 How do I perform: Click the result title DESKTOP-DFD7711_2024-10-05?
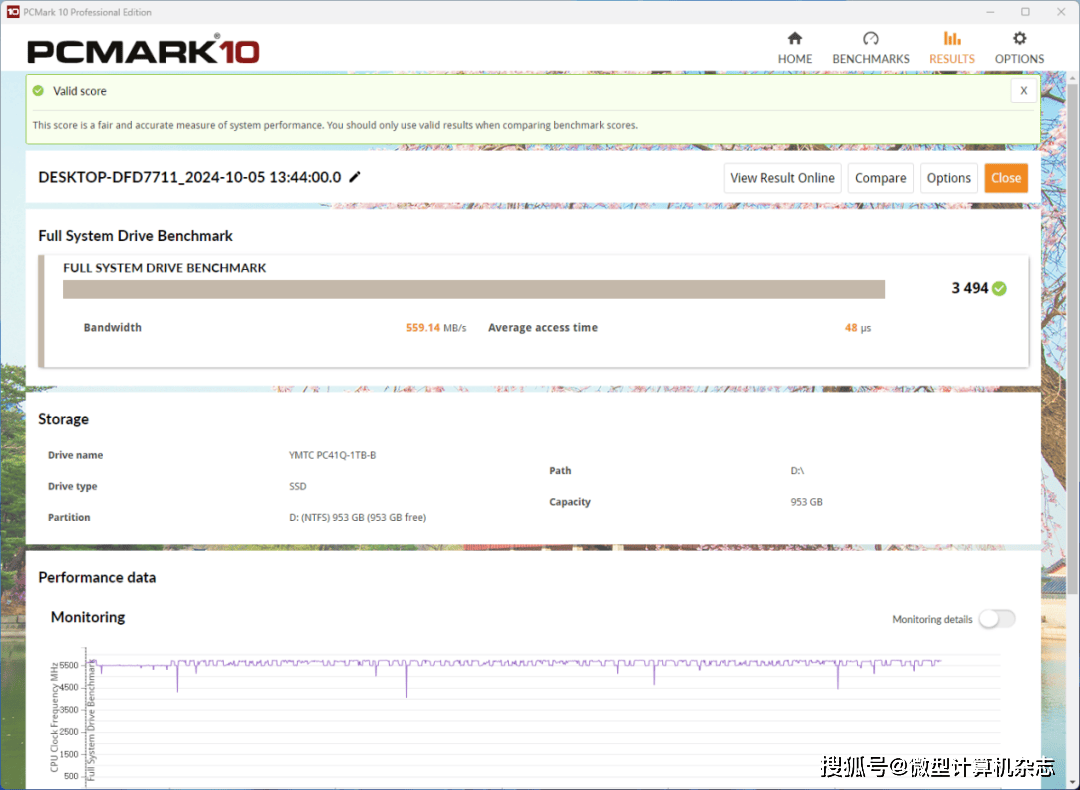(x=189, y=177)
